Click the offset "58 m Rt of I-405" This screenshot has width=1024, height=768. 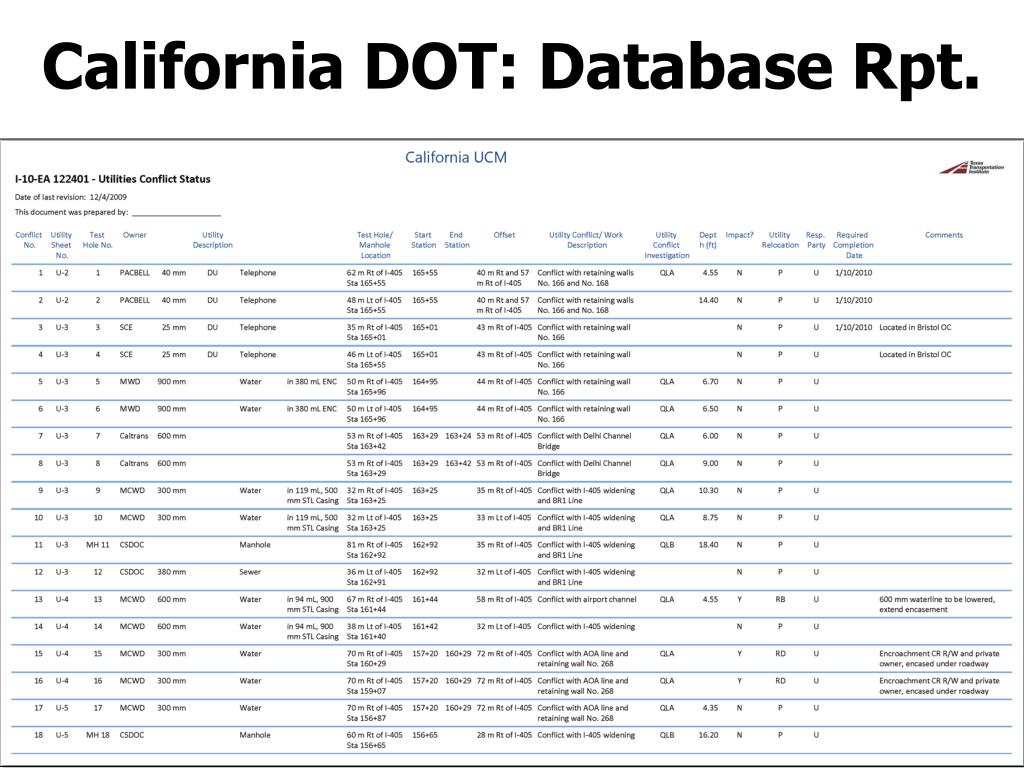[x=504, y=600]
